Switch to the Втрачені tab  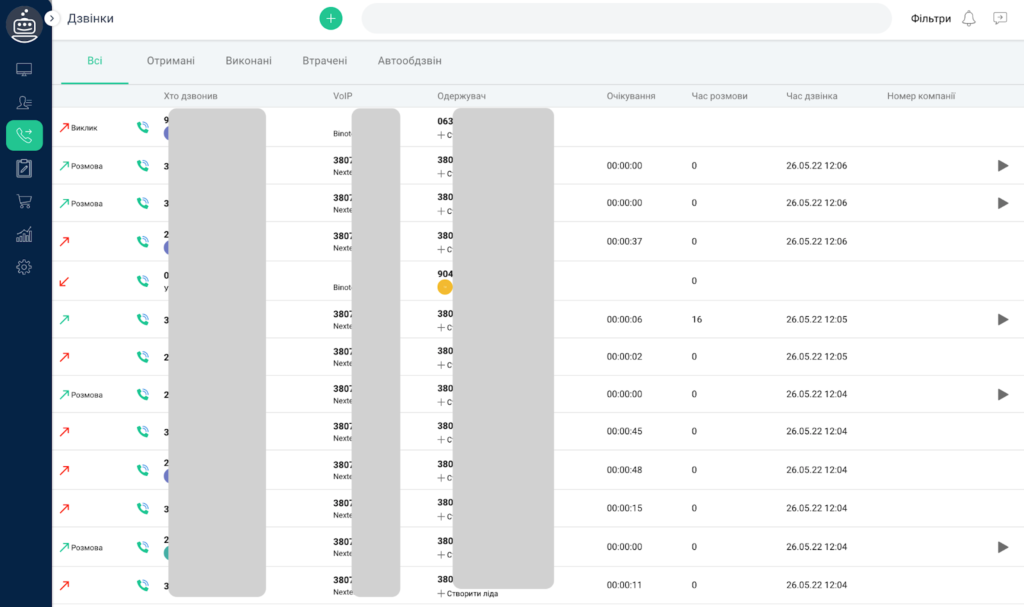324,61
